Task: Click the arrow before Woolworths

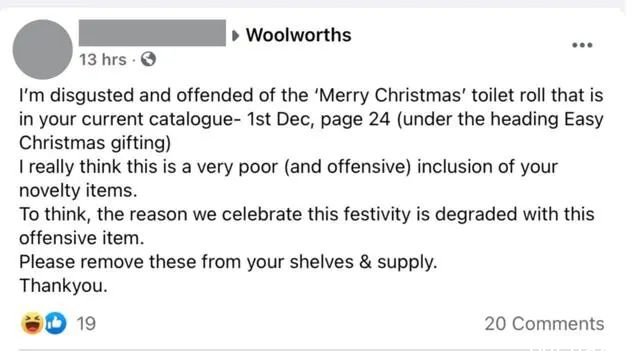Action: pyautogui.click(x=235, y=36)
